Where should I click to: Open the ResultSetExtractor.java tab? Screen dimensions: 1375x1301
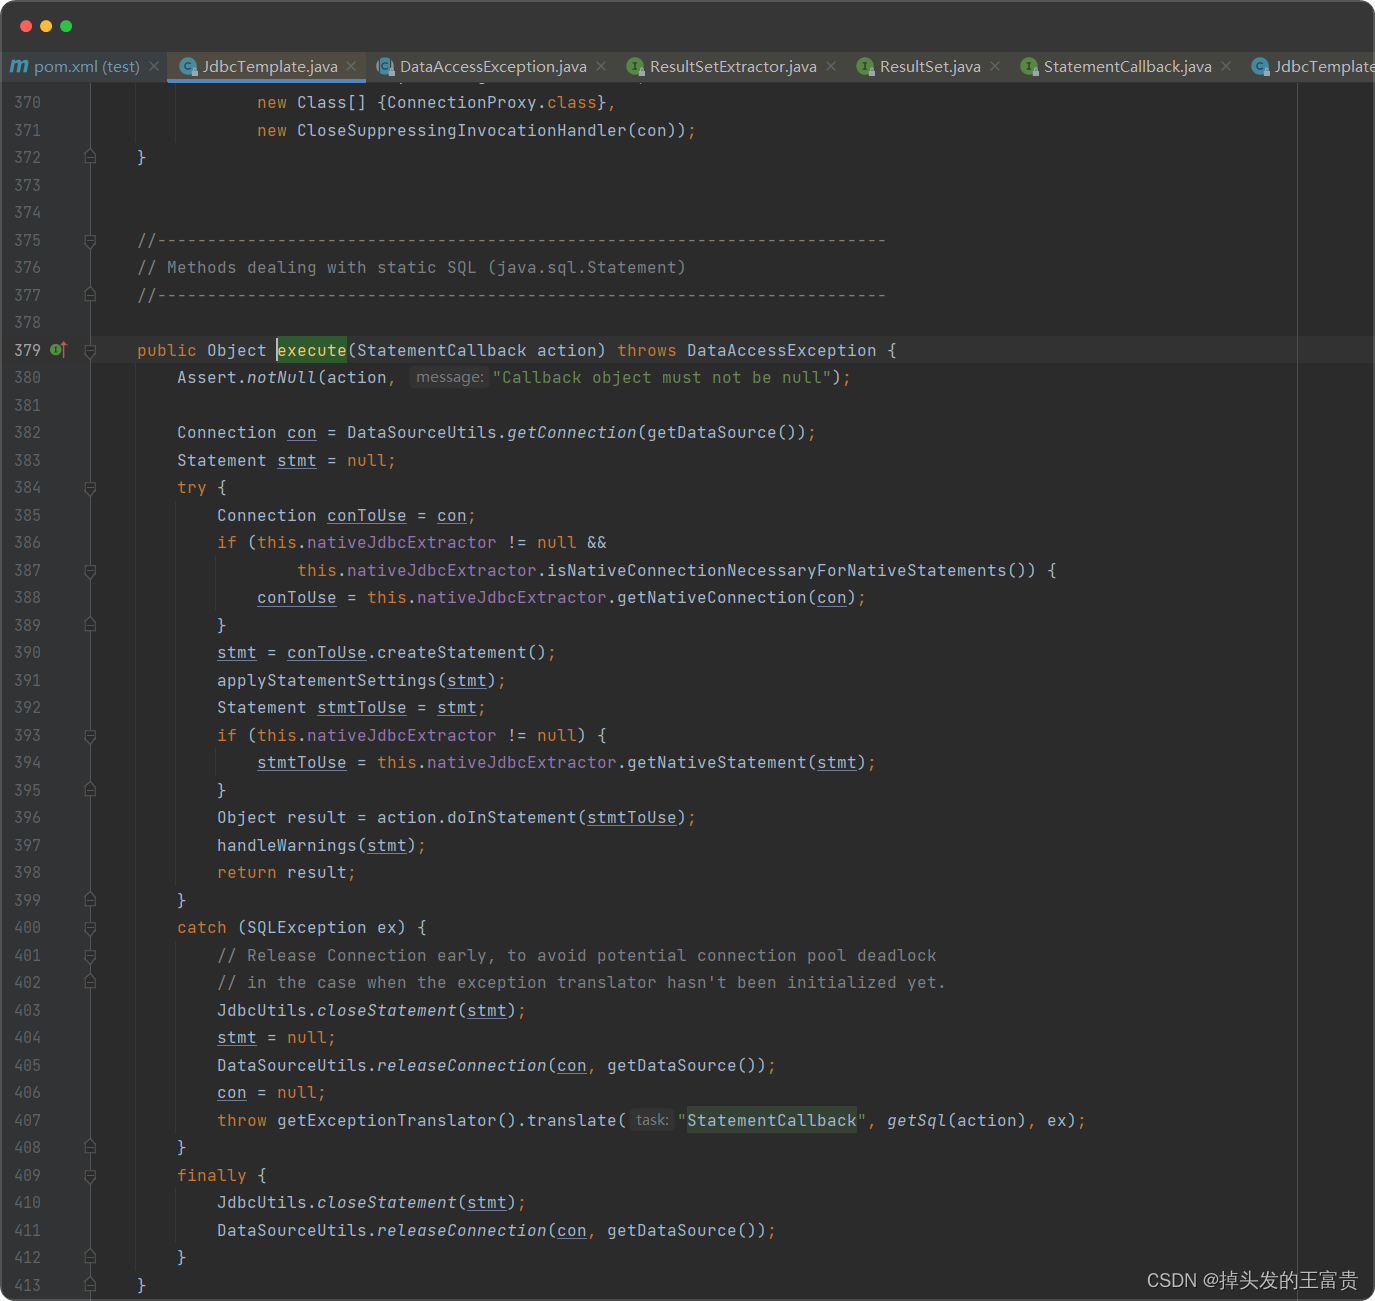point(732,66)
